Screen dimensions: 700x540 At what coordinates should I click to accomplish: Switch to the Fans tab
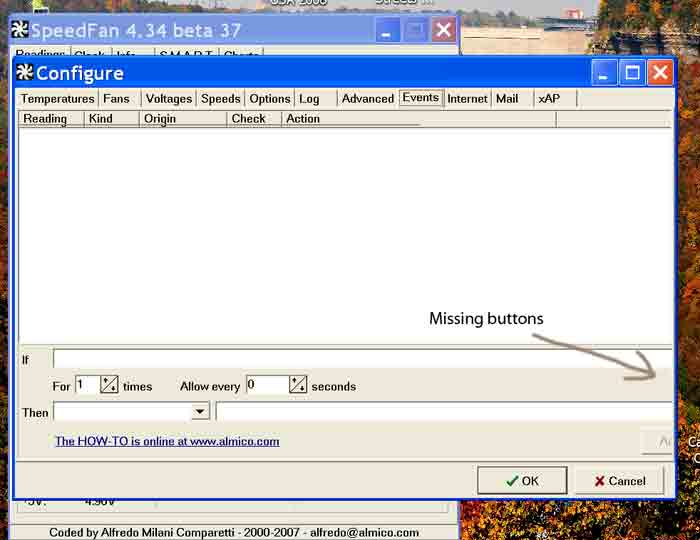coord(119,99)
